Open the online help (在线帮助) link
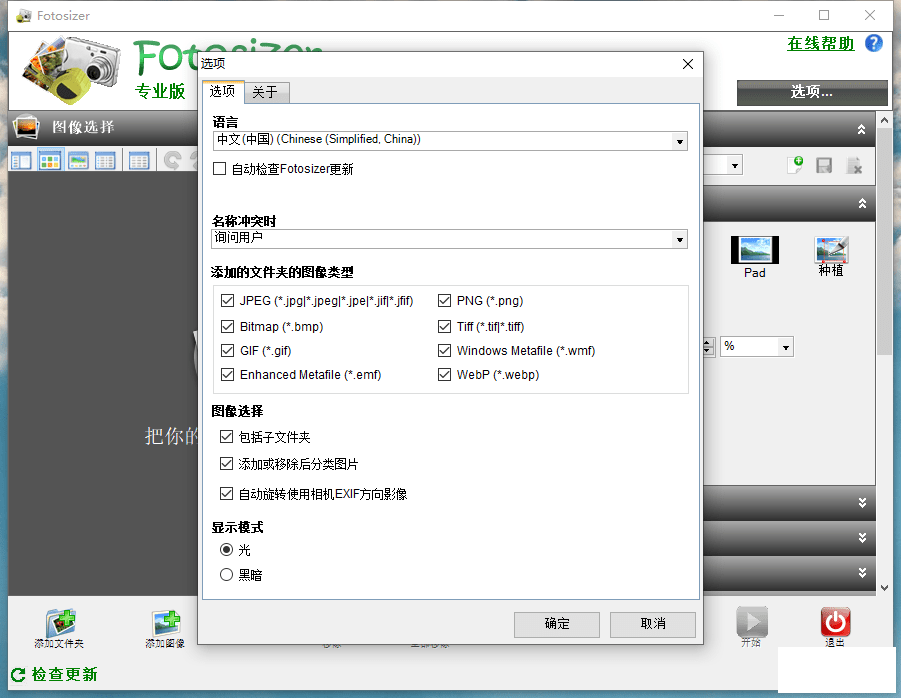The image size is (901, 698). coord(821,44)
